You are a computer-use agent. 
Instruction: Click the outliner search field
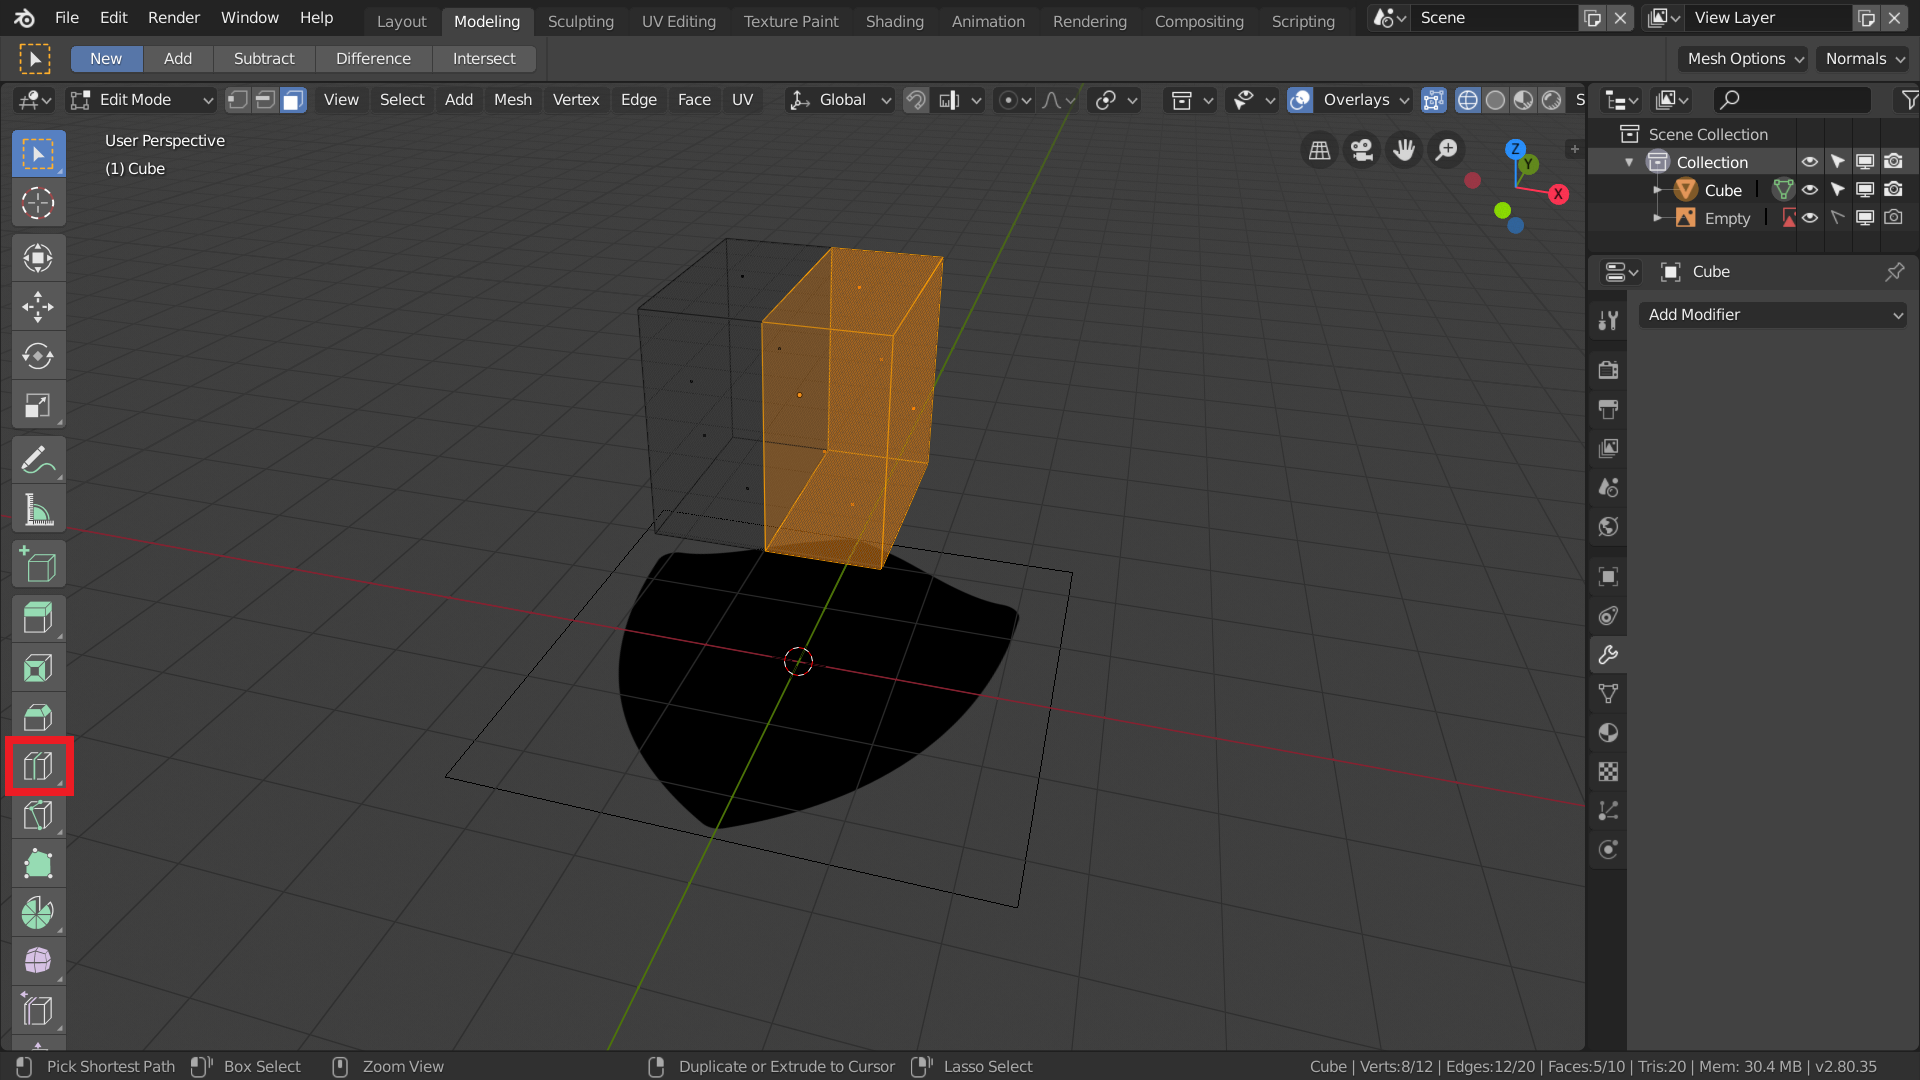tap(1791, 100)
